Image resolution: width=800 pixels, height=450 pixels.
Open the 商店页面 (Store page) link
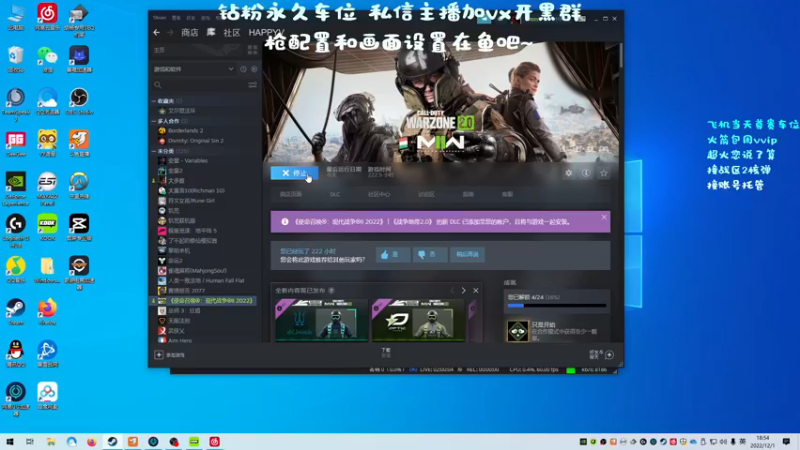click(291, 194)
